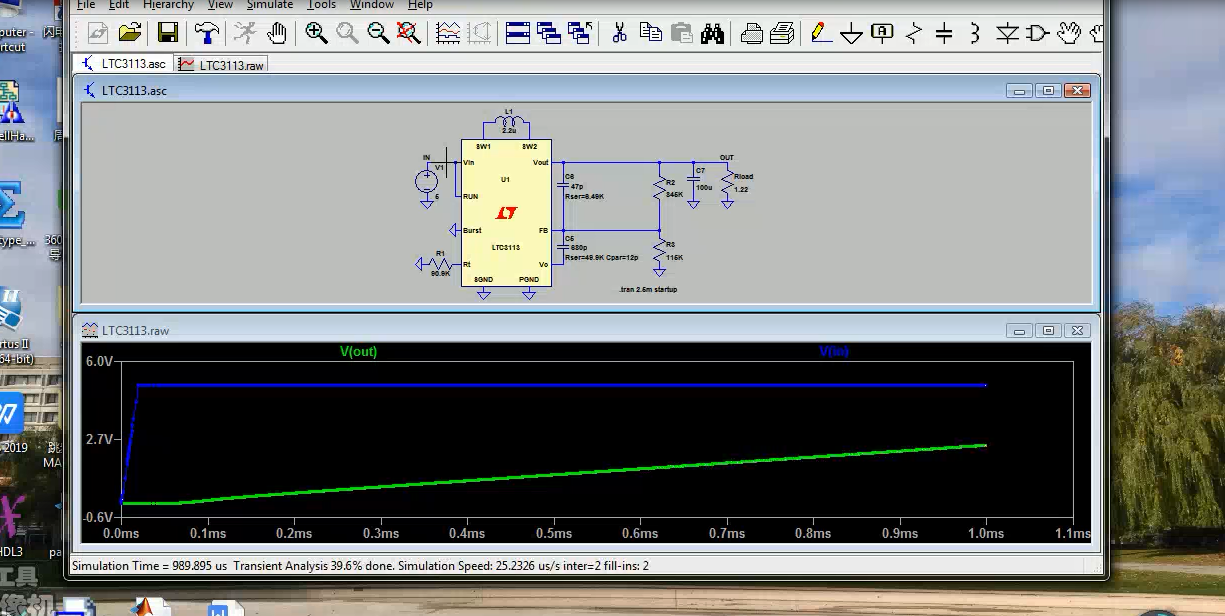Click the Print icon
The image size is (1225, 616).
pos(782,33)
